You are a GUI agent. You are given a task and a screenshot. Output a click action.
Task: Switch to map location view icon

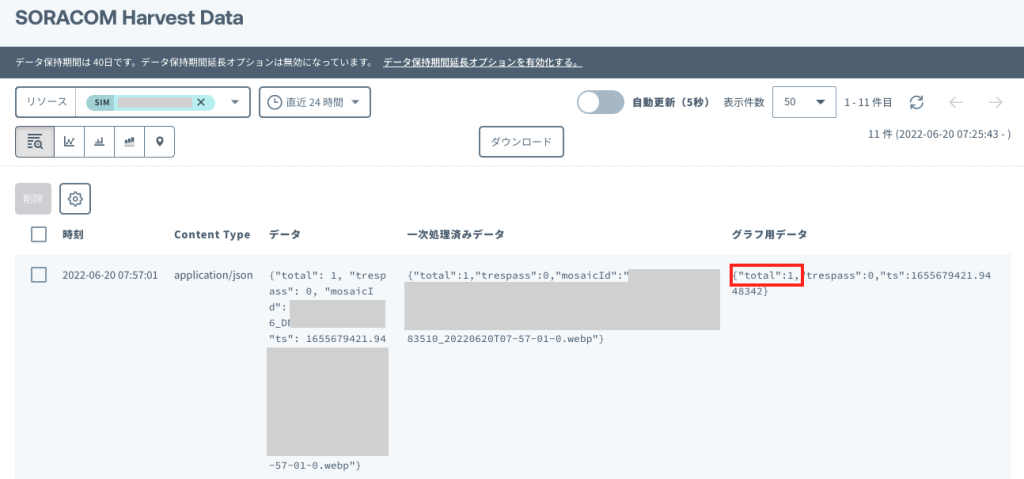[159, 142]
